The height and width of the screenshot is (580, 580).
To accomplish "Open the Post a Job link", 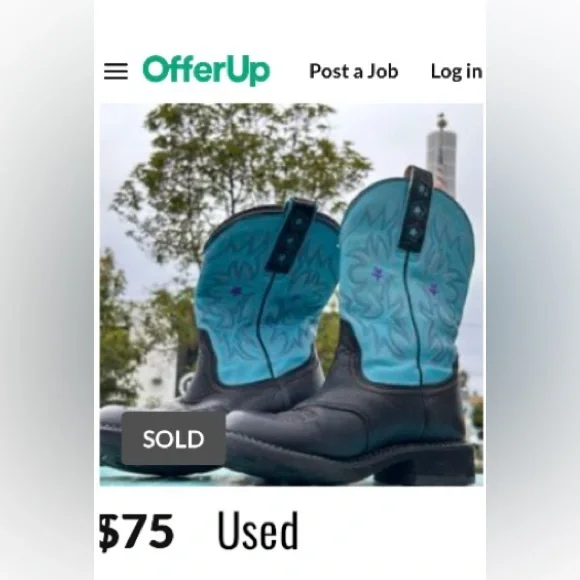I will pyautogui.click(x=354, y=71).
